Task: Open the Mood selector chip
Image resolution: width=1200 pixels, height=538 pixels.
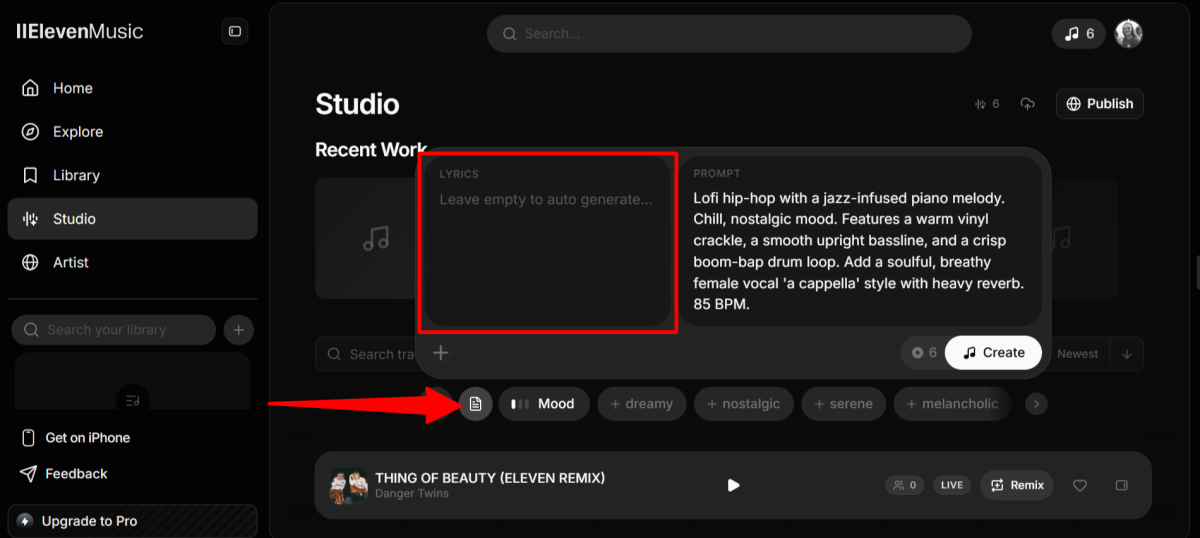Action: click(544, 404)
